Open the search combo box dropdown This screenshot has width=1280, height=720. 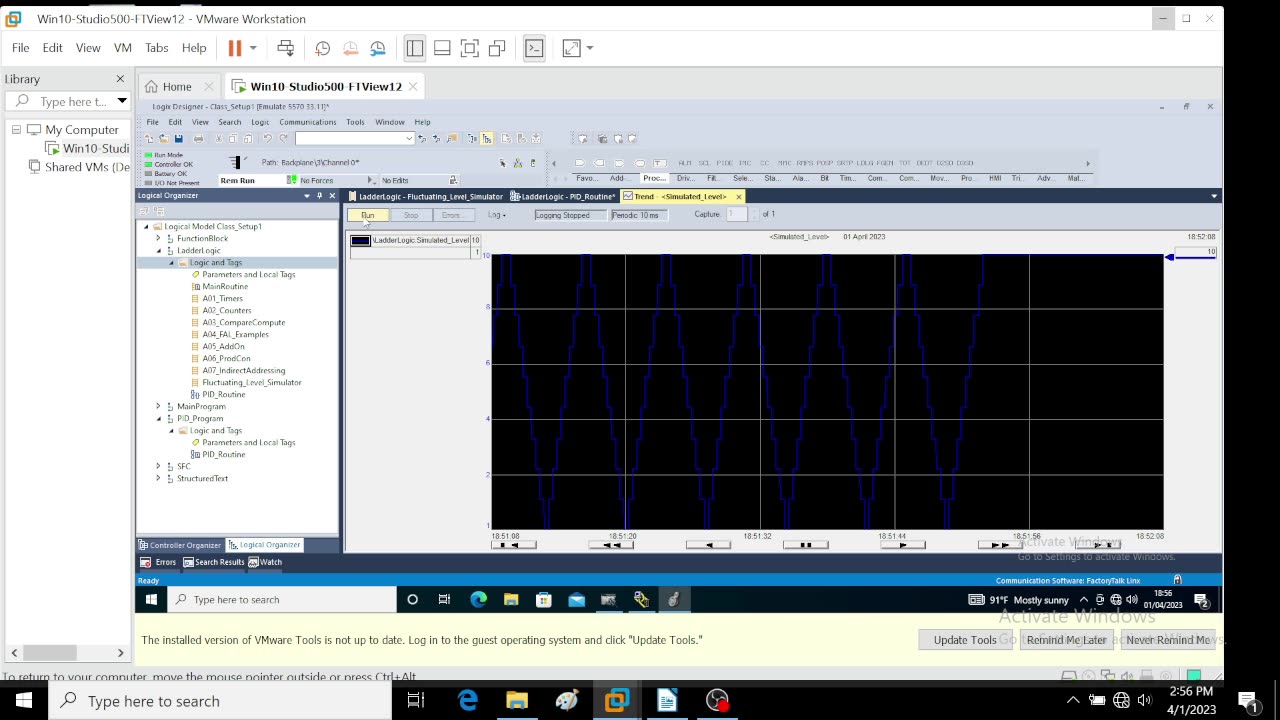pos(409,138)
